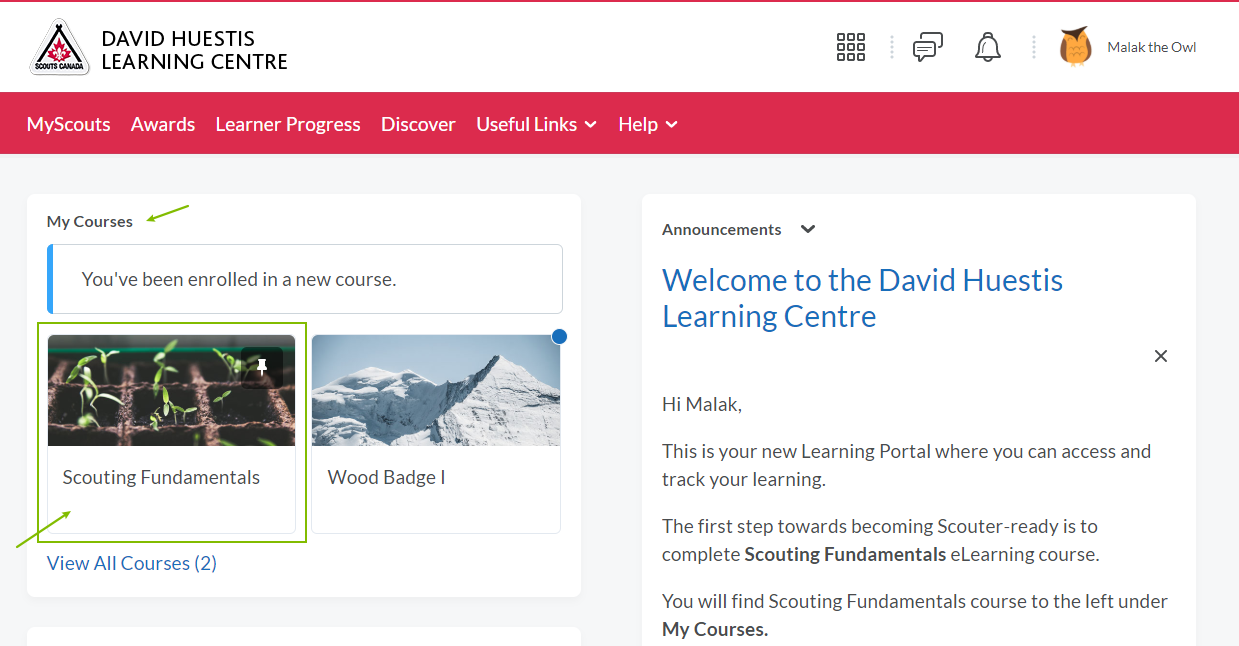Click the owl profile avatar
Screen dimensions: 1239x646
[x=1075, y=47]
